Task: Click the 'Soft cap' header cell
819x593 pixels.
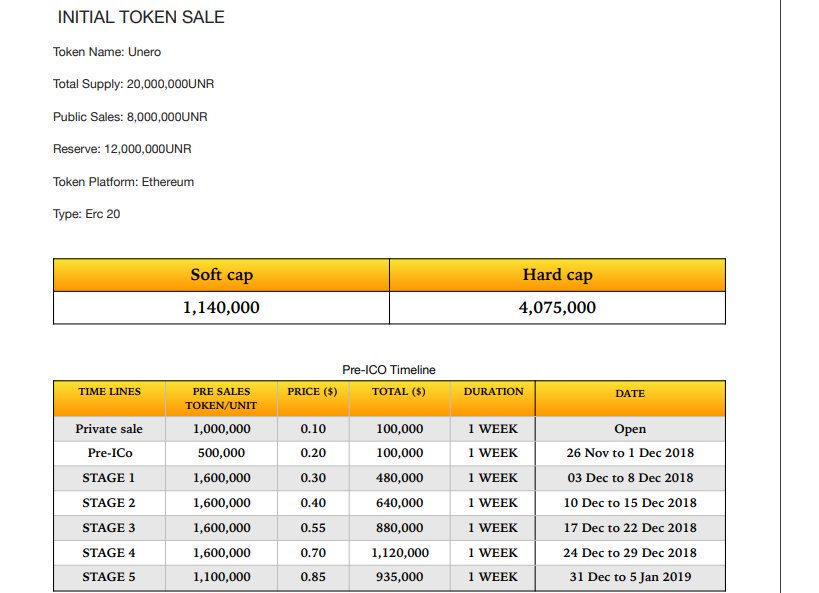Action: pos(221,275)
